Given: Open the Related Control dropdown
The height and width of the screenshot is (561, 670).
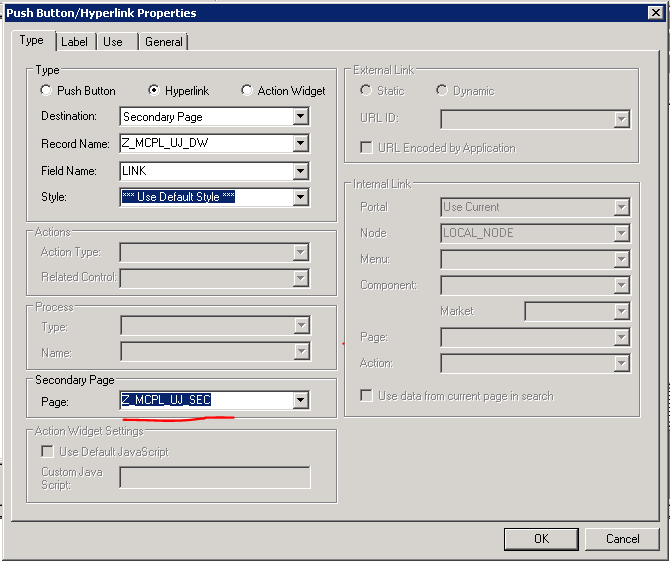Looking at the screenshot, I should 301,278.
